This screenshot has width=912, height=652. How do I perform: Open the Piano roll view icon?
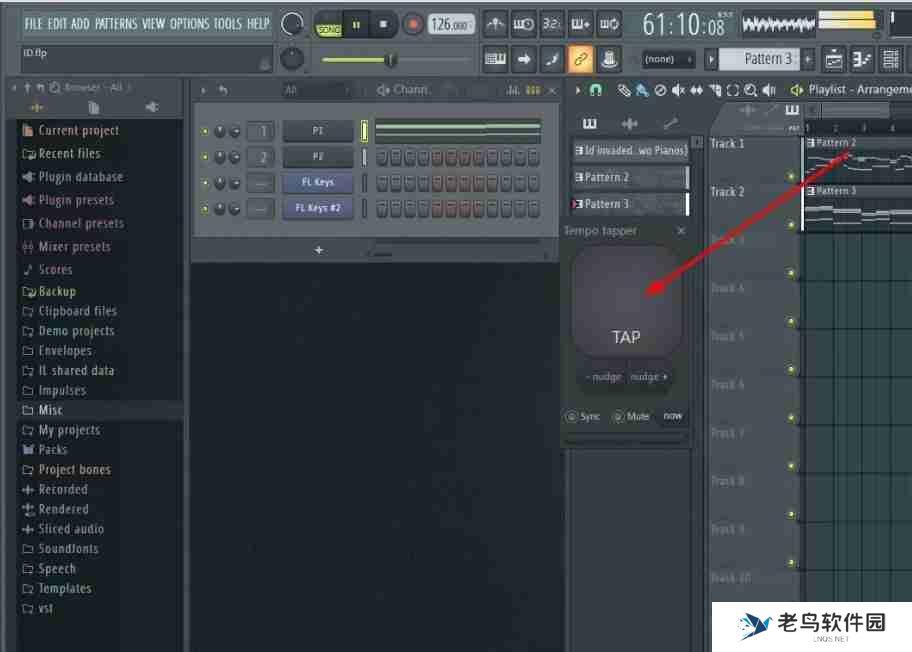pyautogui.click(x=861, y=59)
